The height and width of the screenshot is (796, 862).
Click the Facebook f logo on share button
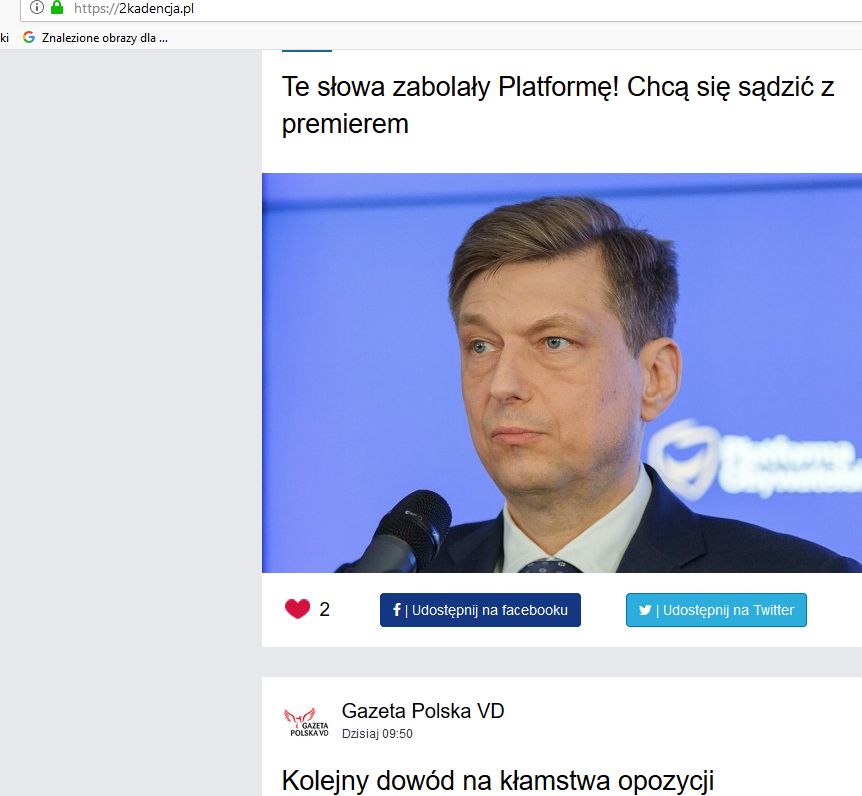(397, 610)
